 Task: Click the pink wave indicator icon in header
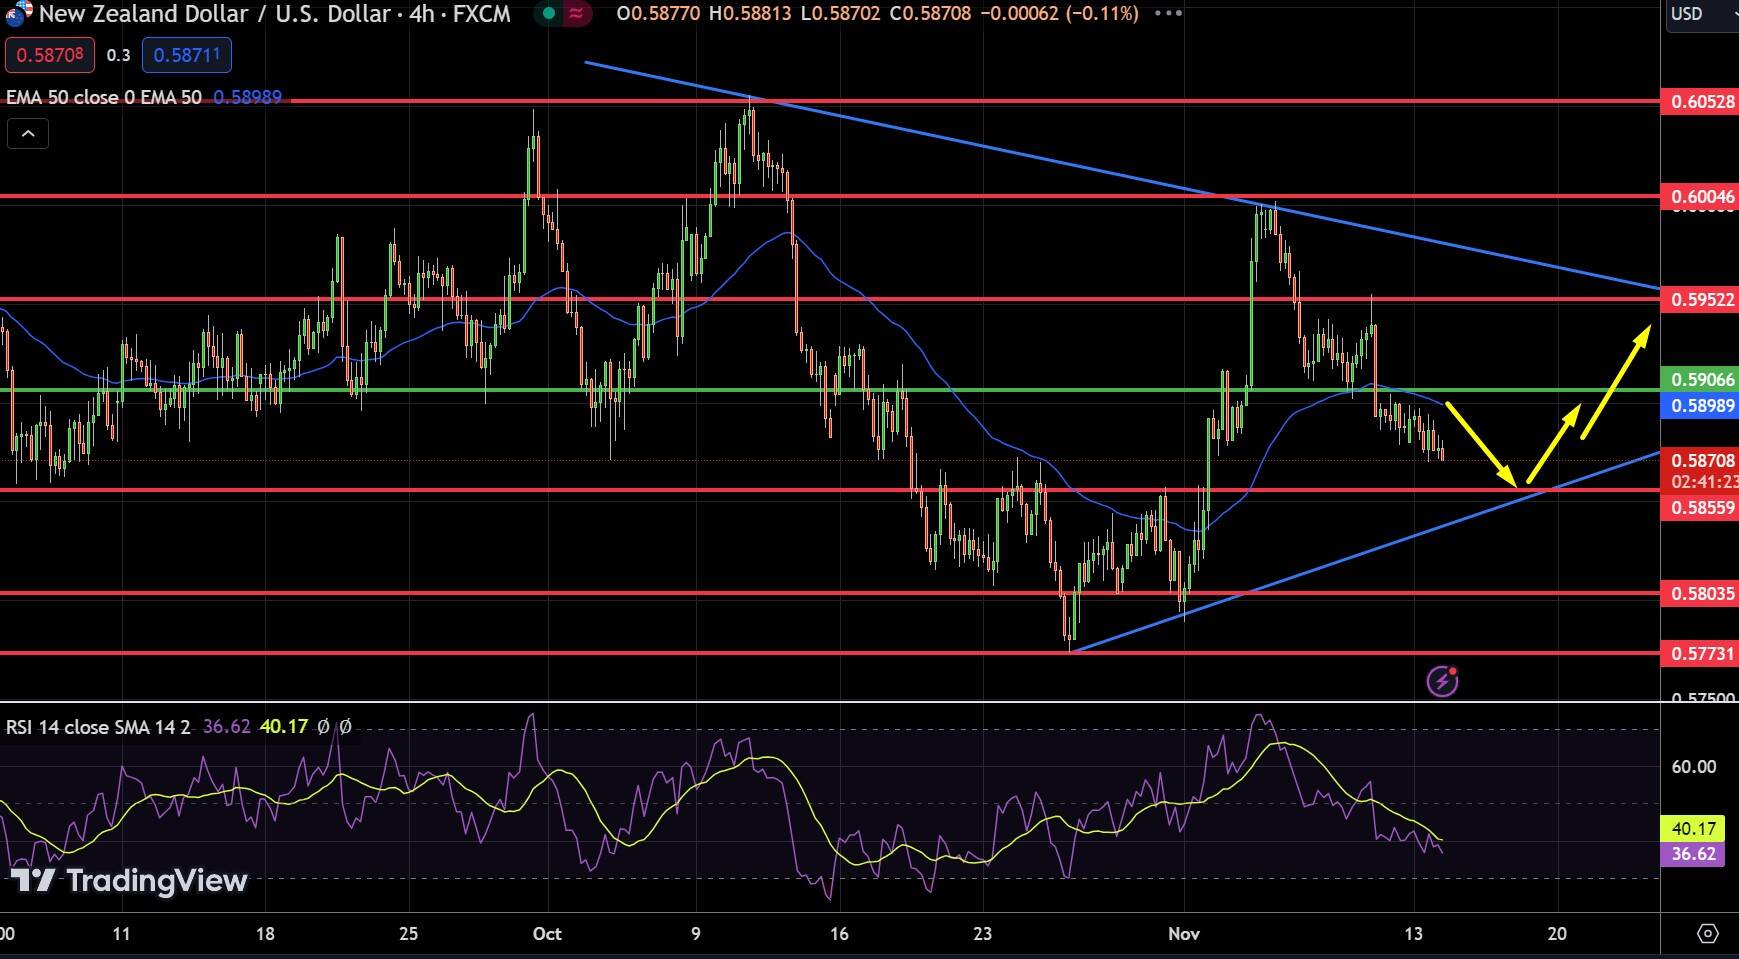[576, 14]
